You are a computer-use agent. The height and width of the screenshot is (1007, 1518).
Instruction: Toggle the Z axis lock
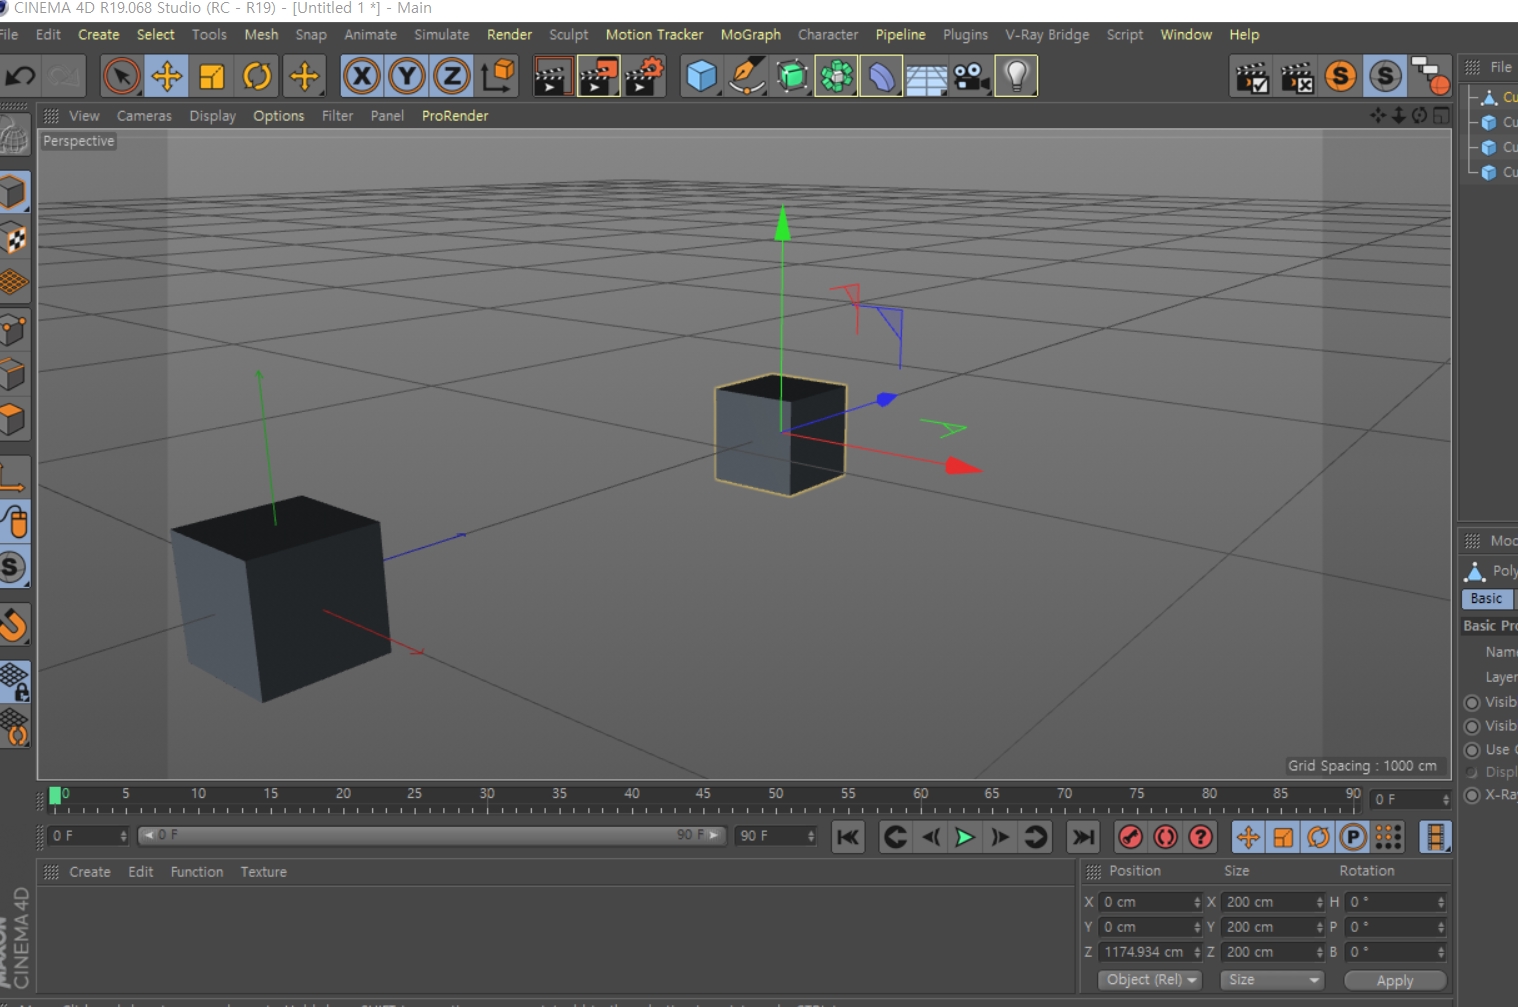coord(452,76)
